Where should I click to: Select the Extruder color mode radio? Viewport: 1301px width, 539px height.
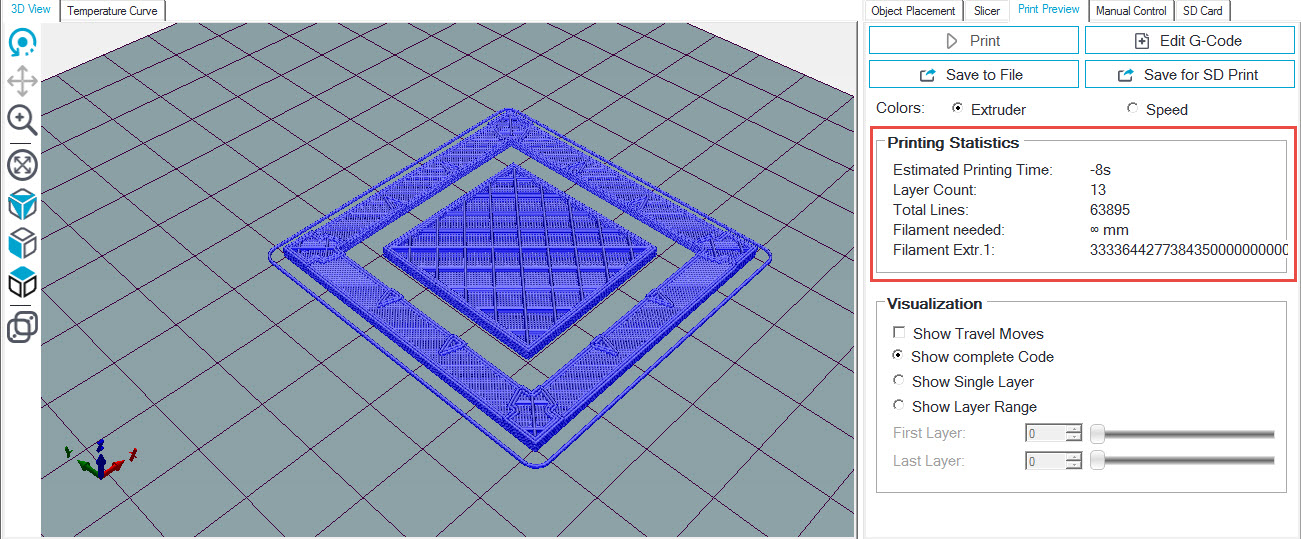click(958, 108)
